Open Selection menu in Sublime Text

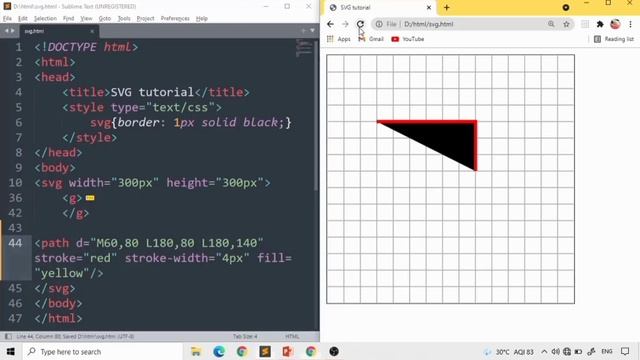click(45, 18)
